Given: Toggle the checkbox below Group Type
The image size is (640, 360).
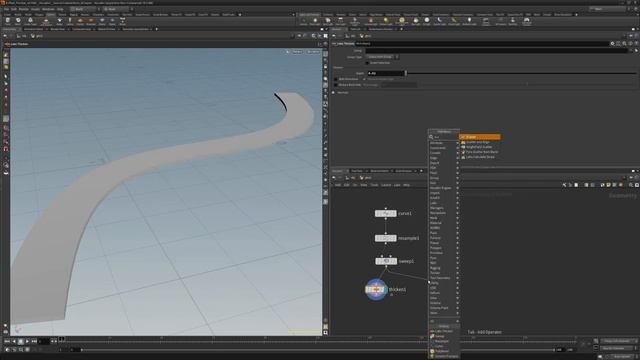Looking at the screenshot, I should tap(367, 63).
